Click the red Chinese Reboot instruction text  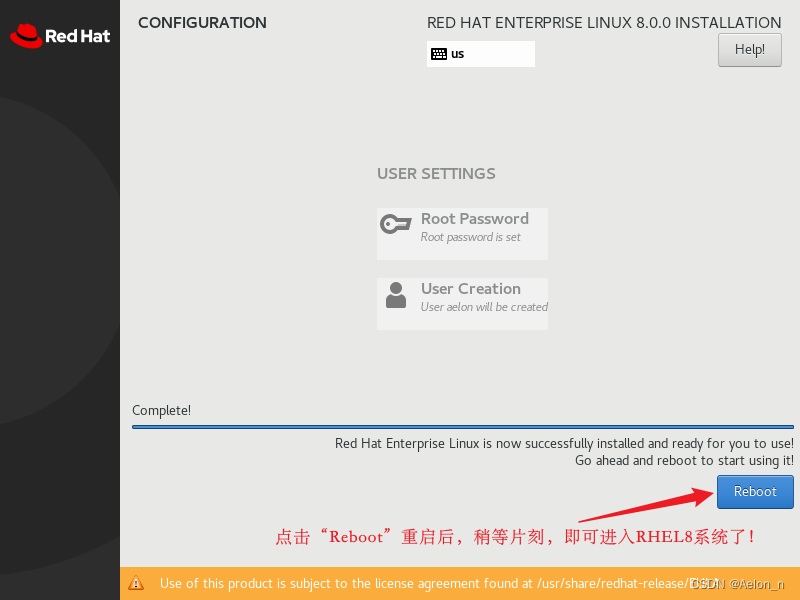[515, 537]
